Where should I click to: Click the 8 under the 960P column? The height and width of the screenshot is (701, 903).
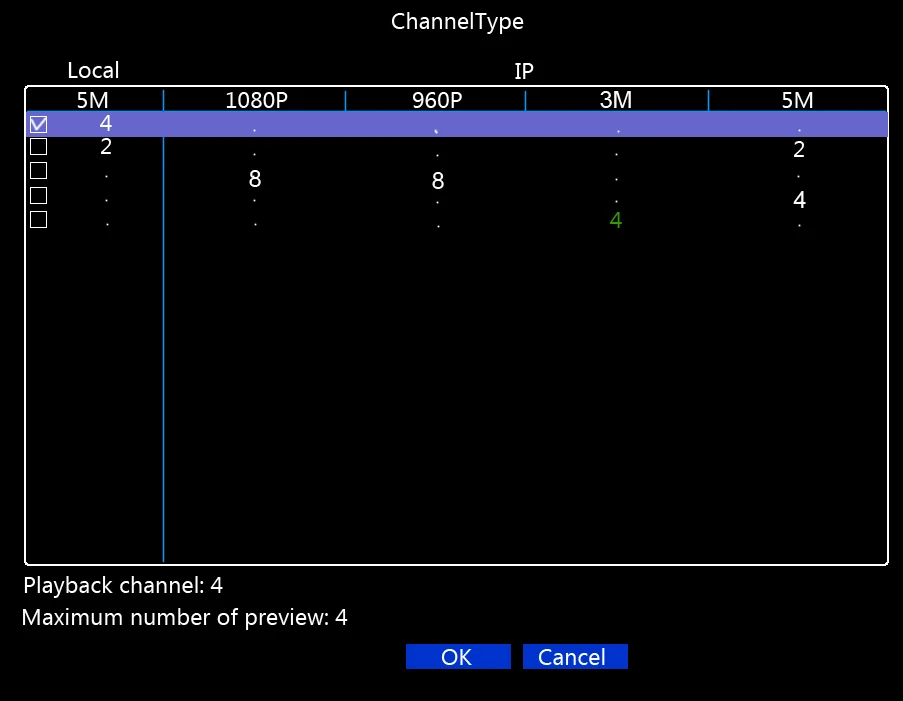point(438,181)
